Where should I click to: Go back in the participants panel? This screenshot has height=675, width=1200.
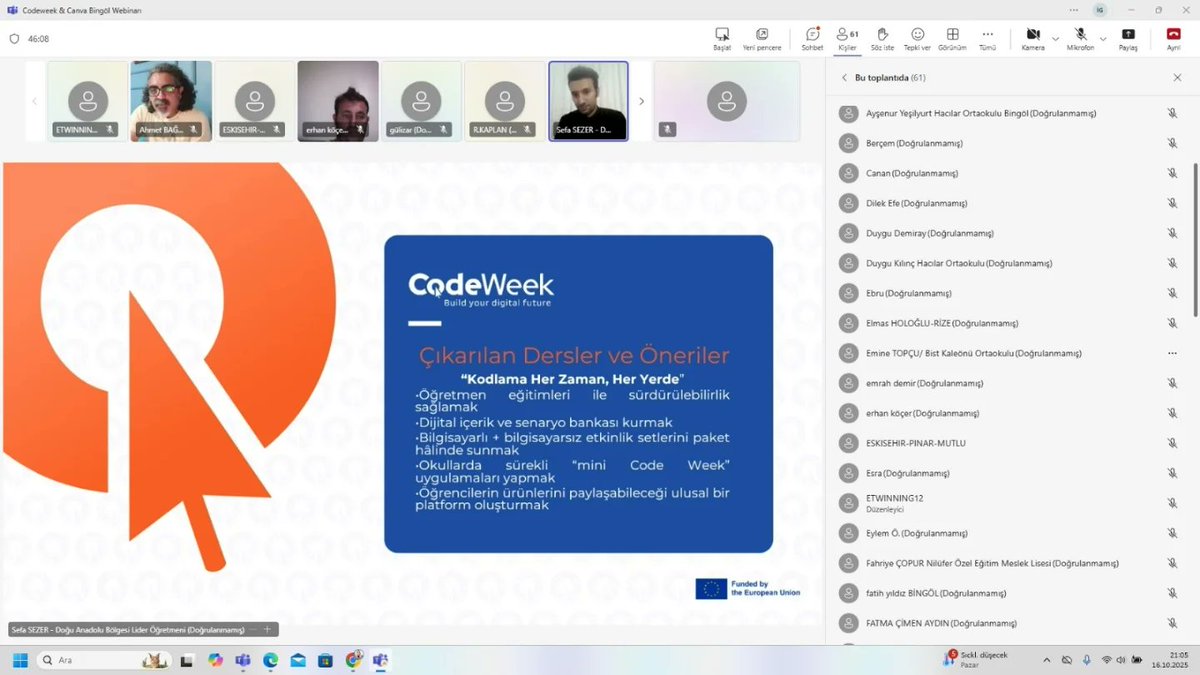844,77
